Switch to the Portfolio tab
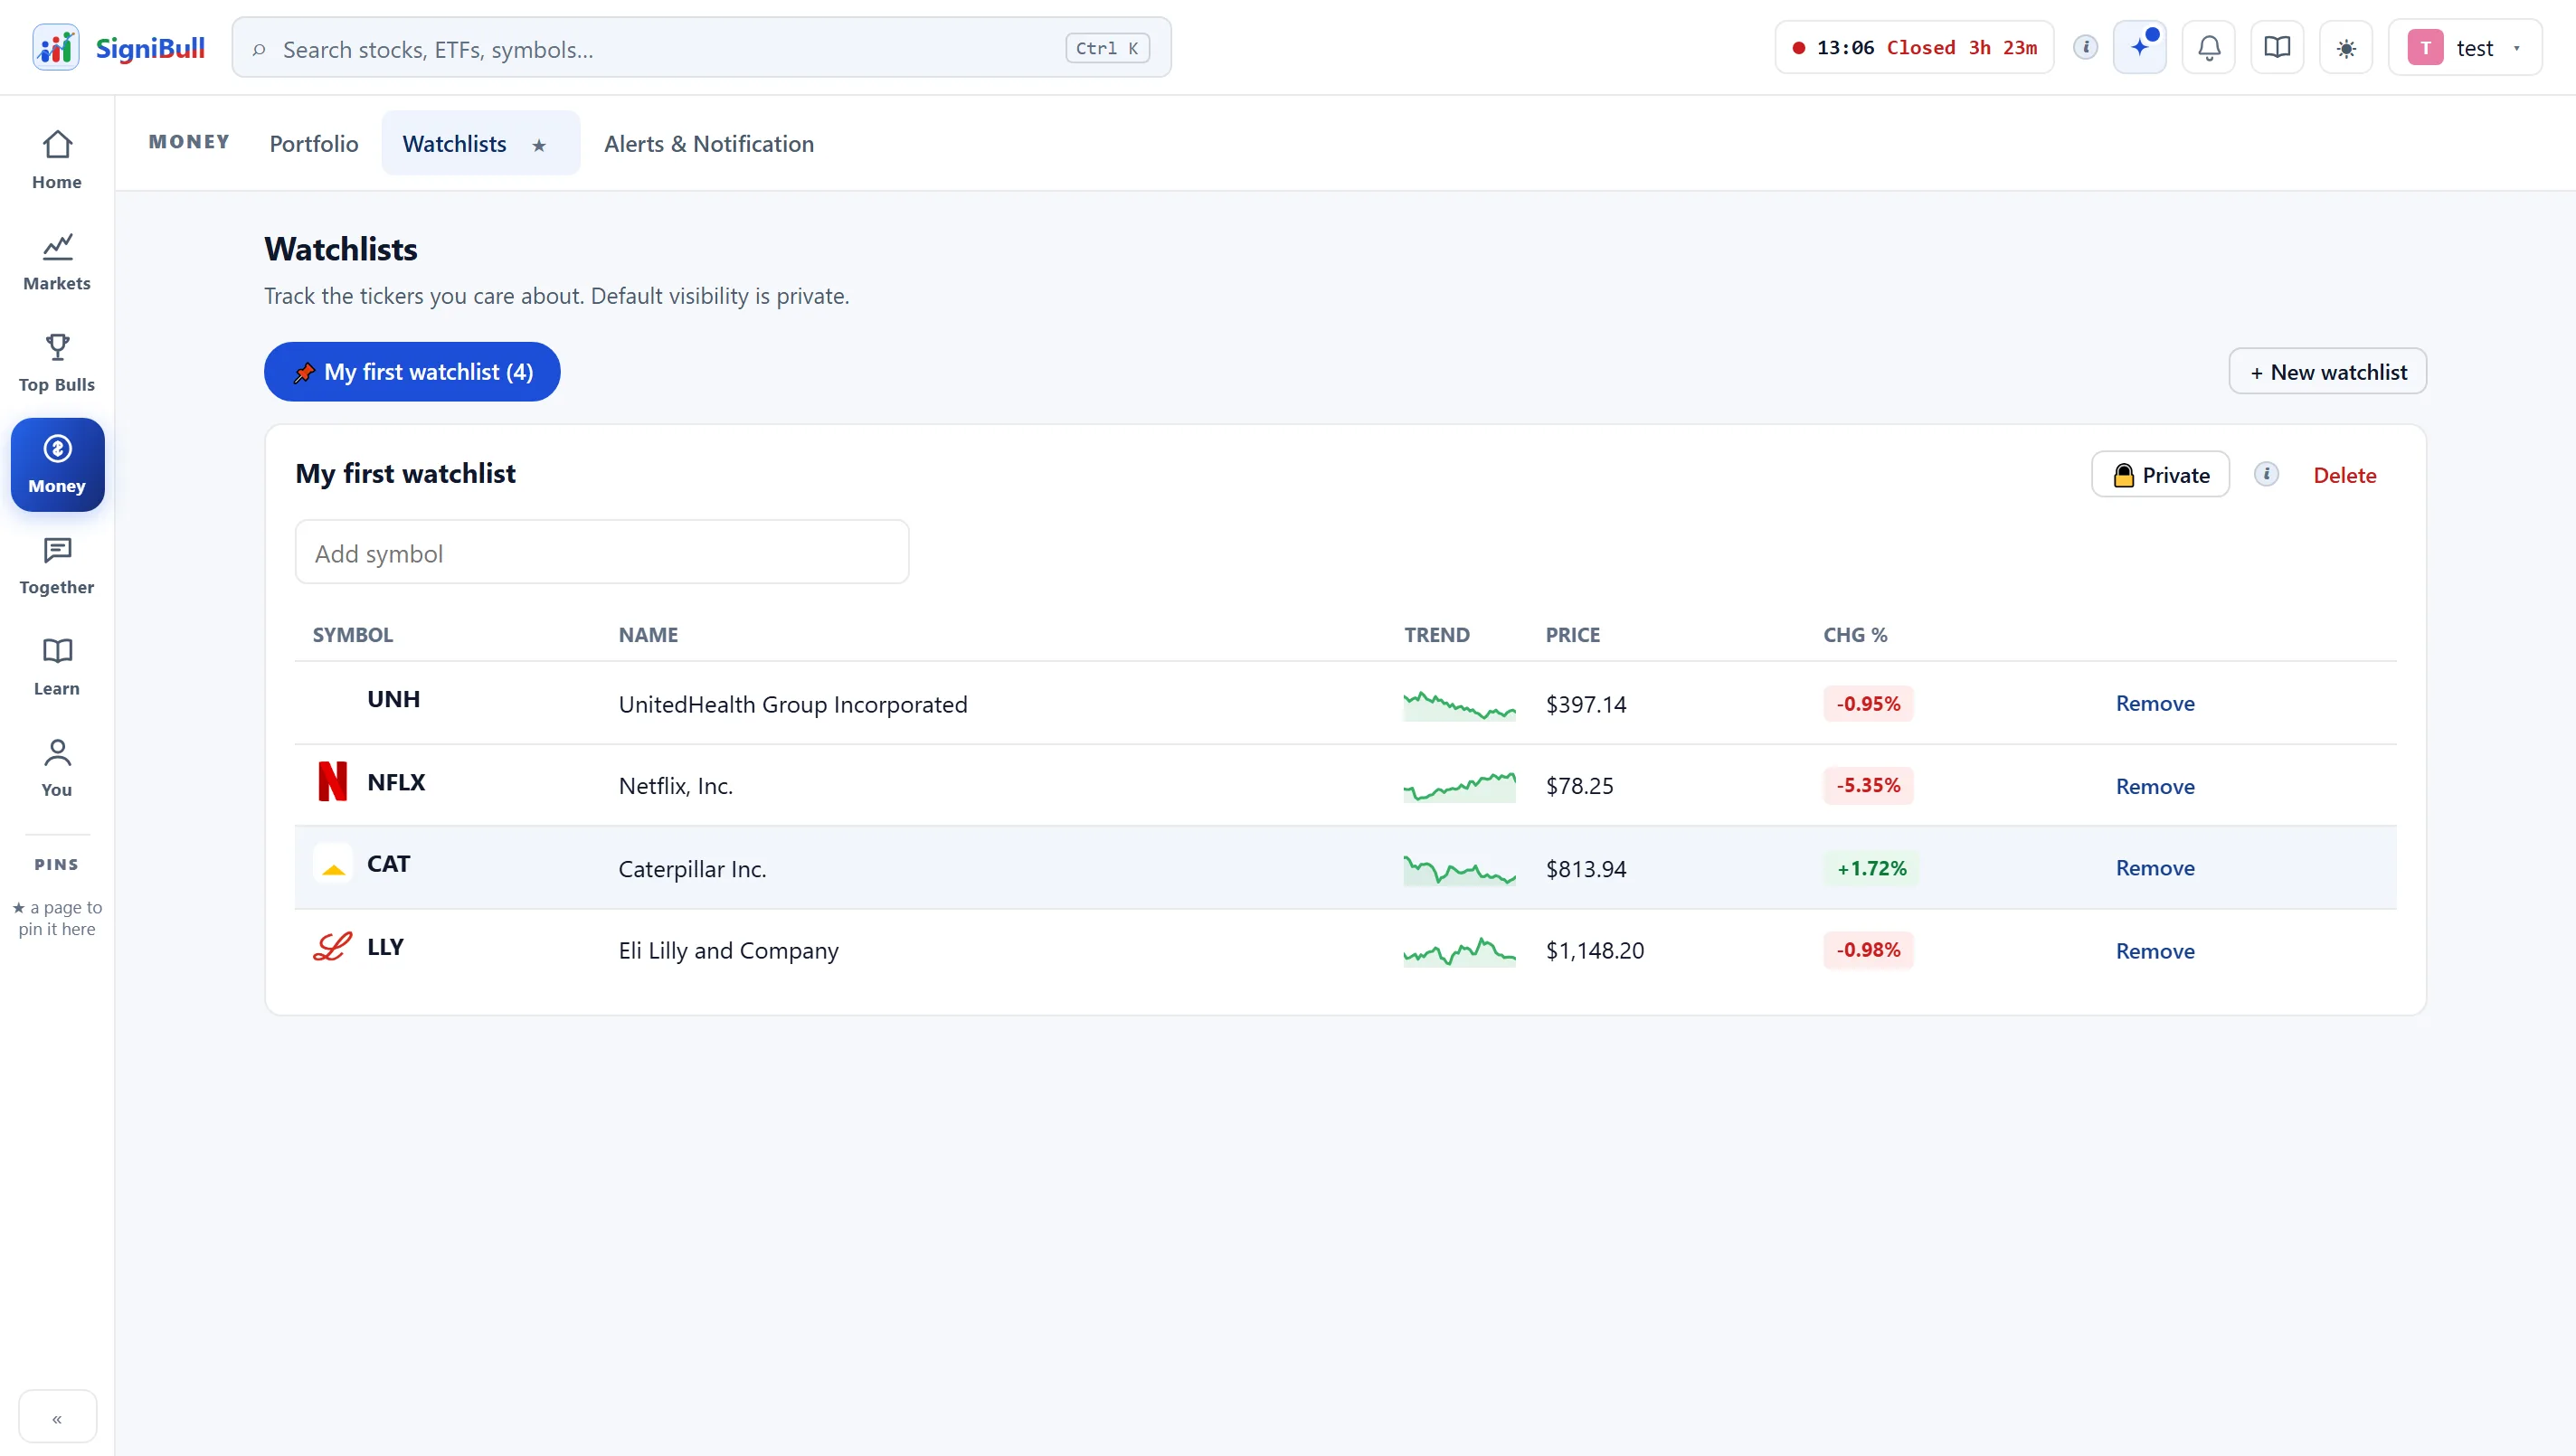This screenshot has height=1456, width=2576. pyautogui.click(x=313, y=143)
